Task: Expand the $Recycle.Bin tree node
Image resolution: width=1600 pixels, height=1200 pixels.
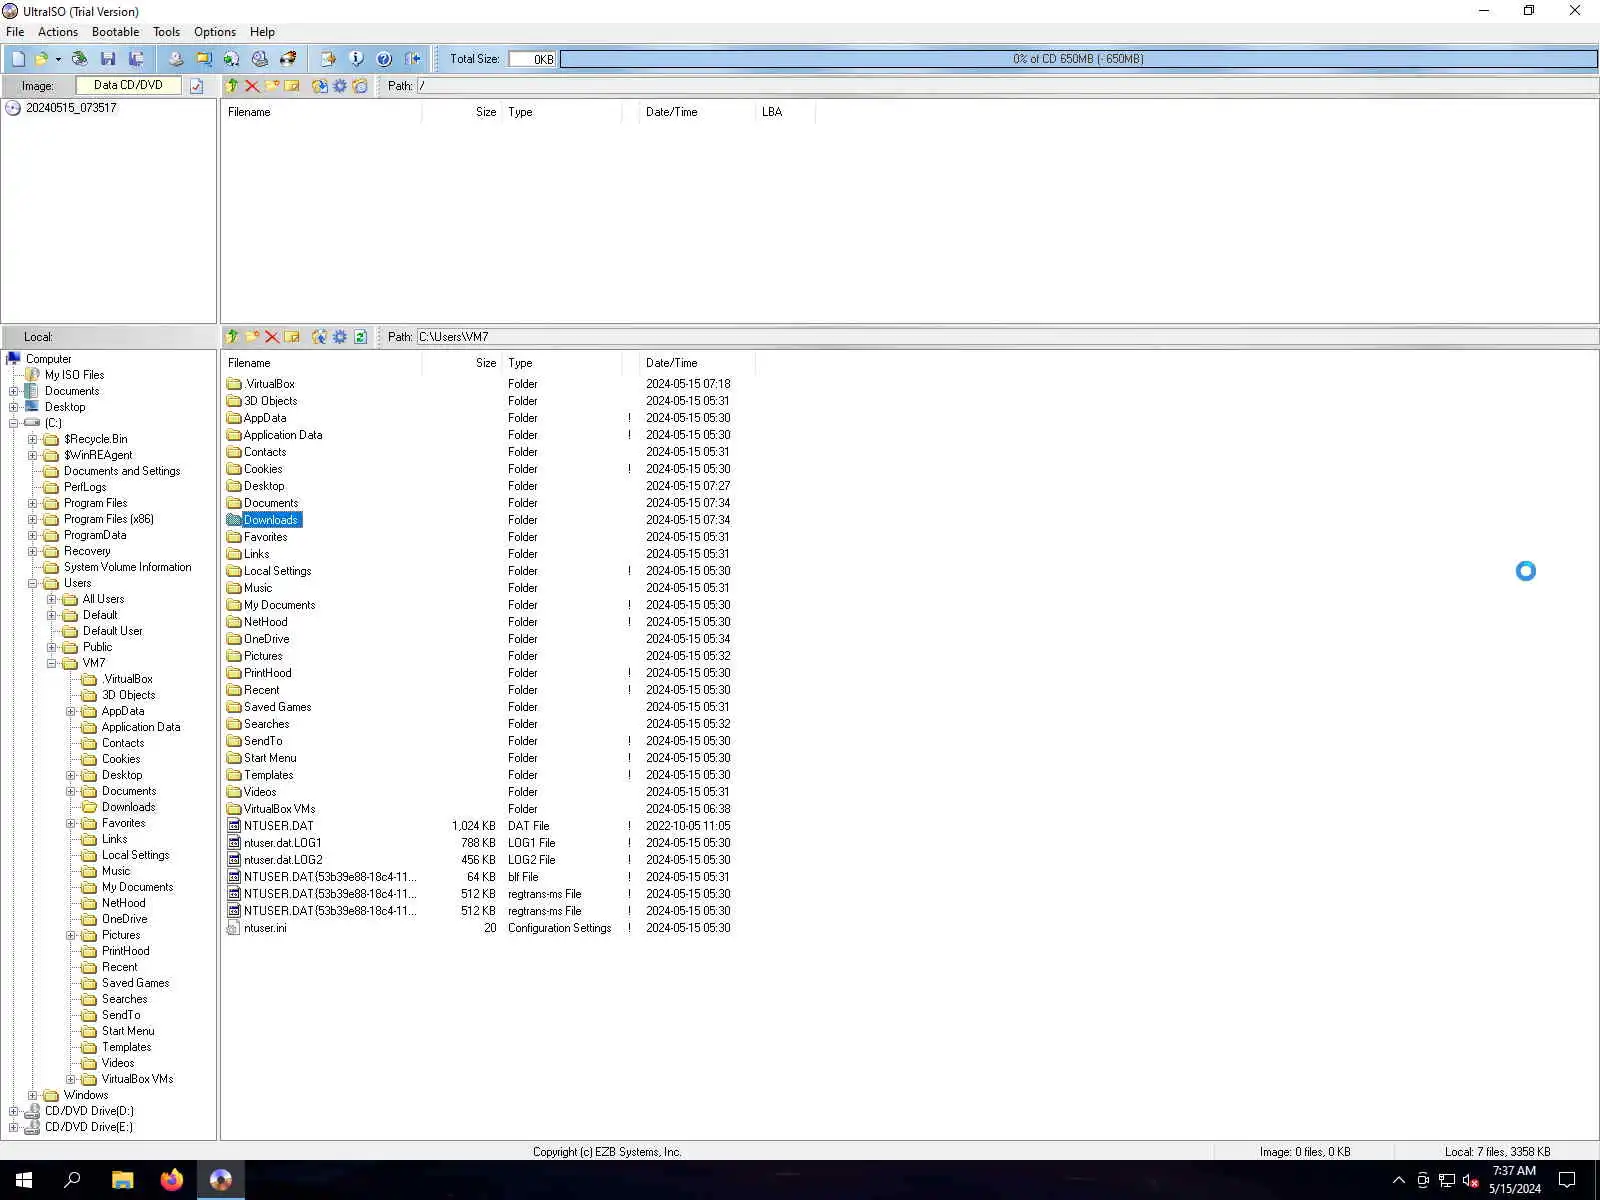Action: coord(32,439)
